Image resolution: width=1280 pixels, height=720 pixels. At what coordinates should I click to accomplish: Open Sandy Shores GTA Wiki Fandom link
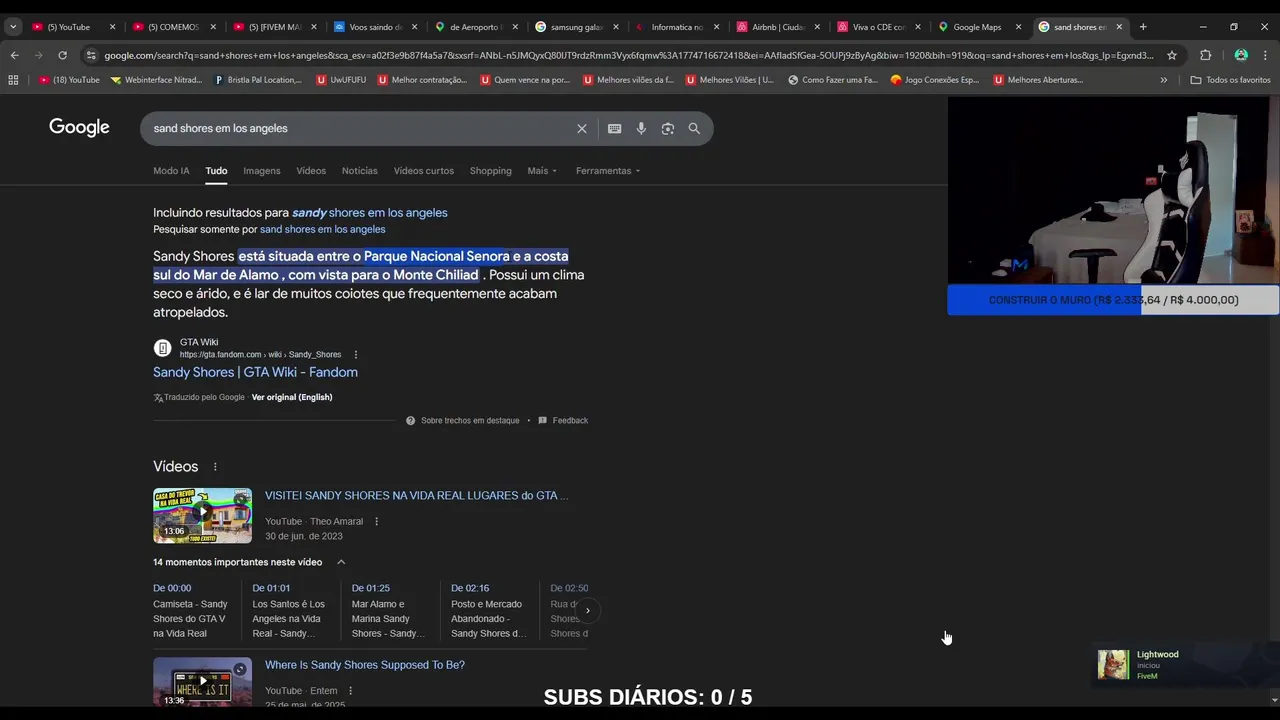[x=255, y=372]
